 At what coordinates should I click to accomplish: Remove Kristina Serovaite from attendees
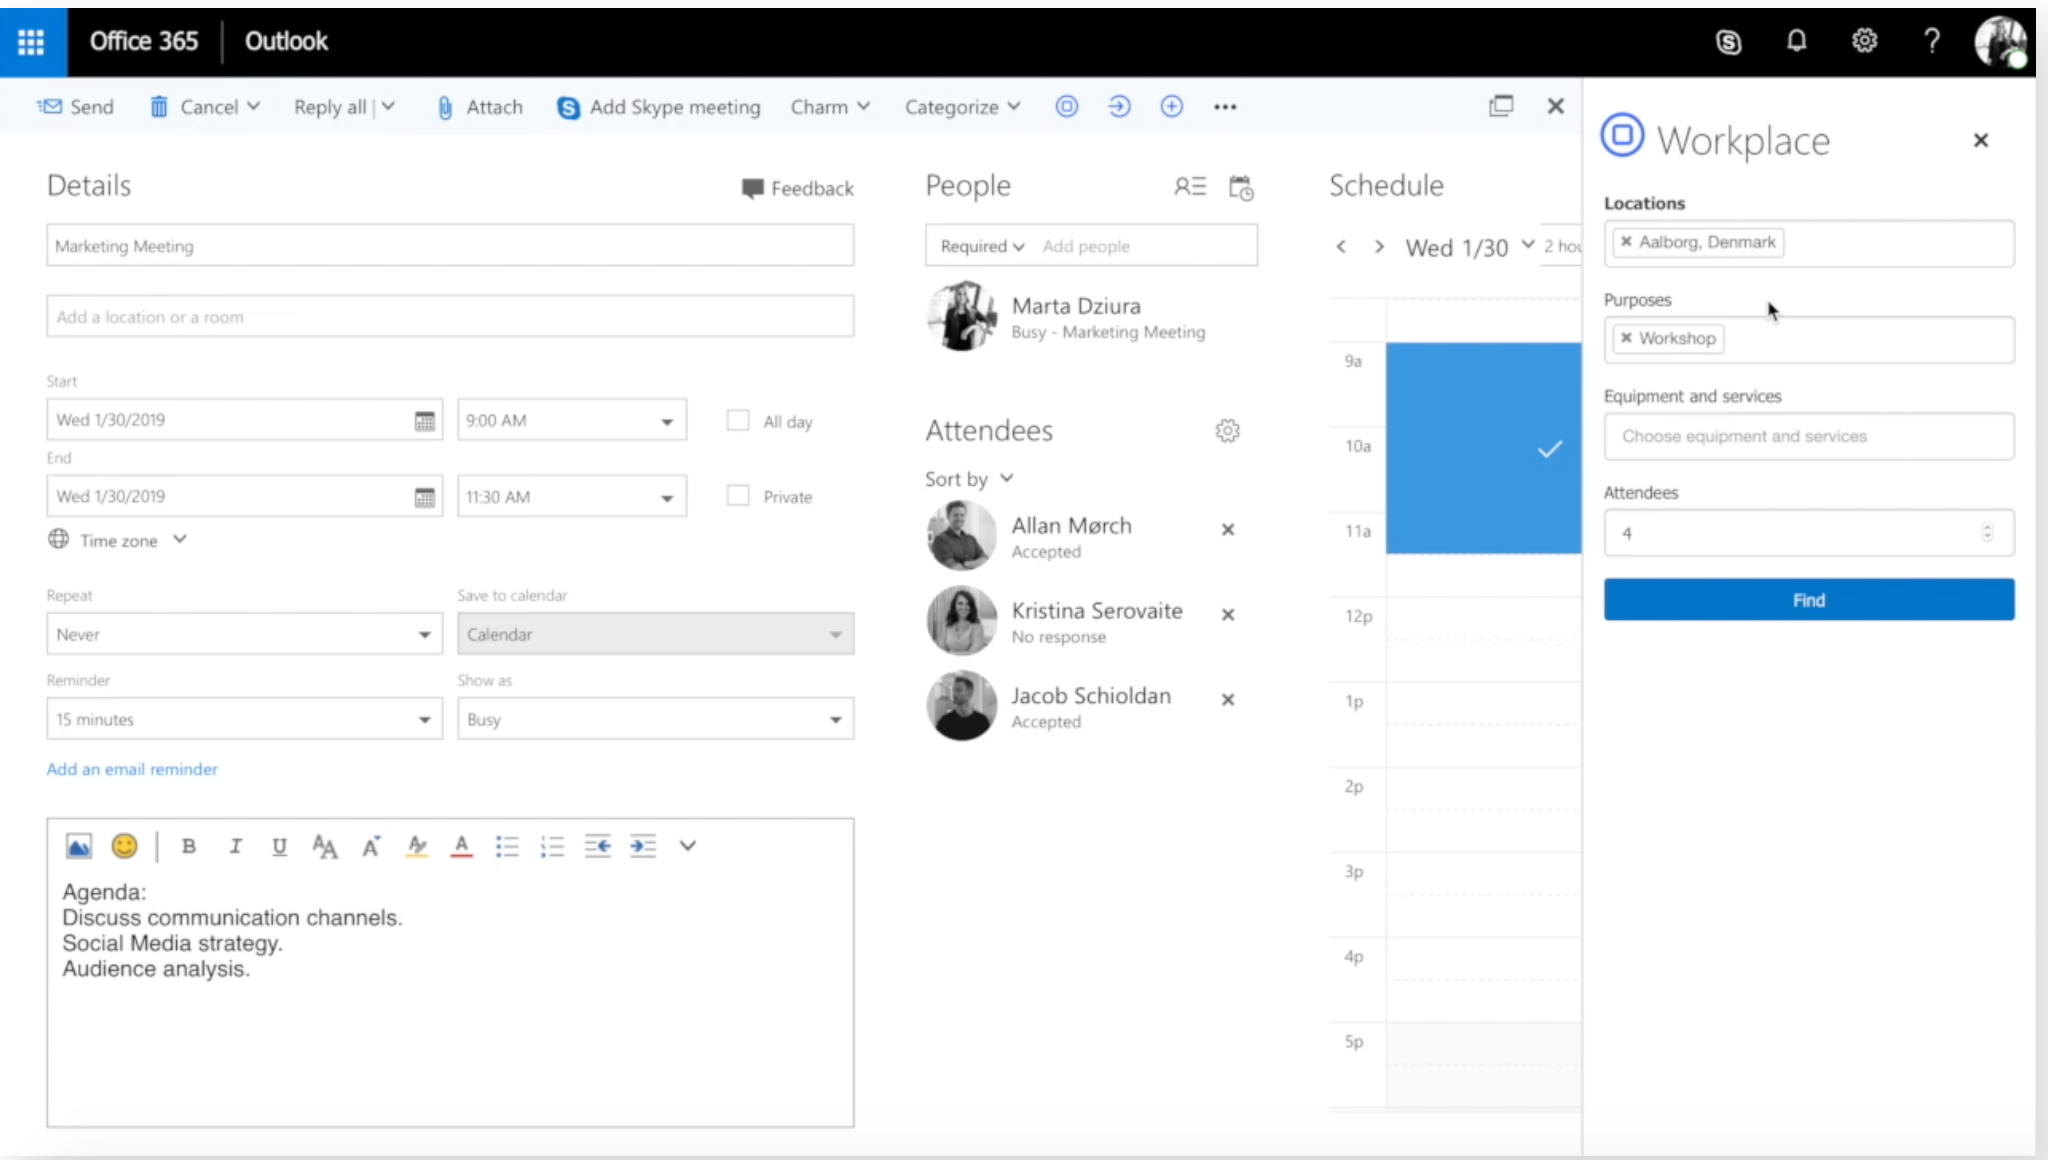1228,615
